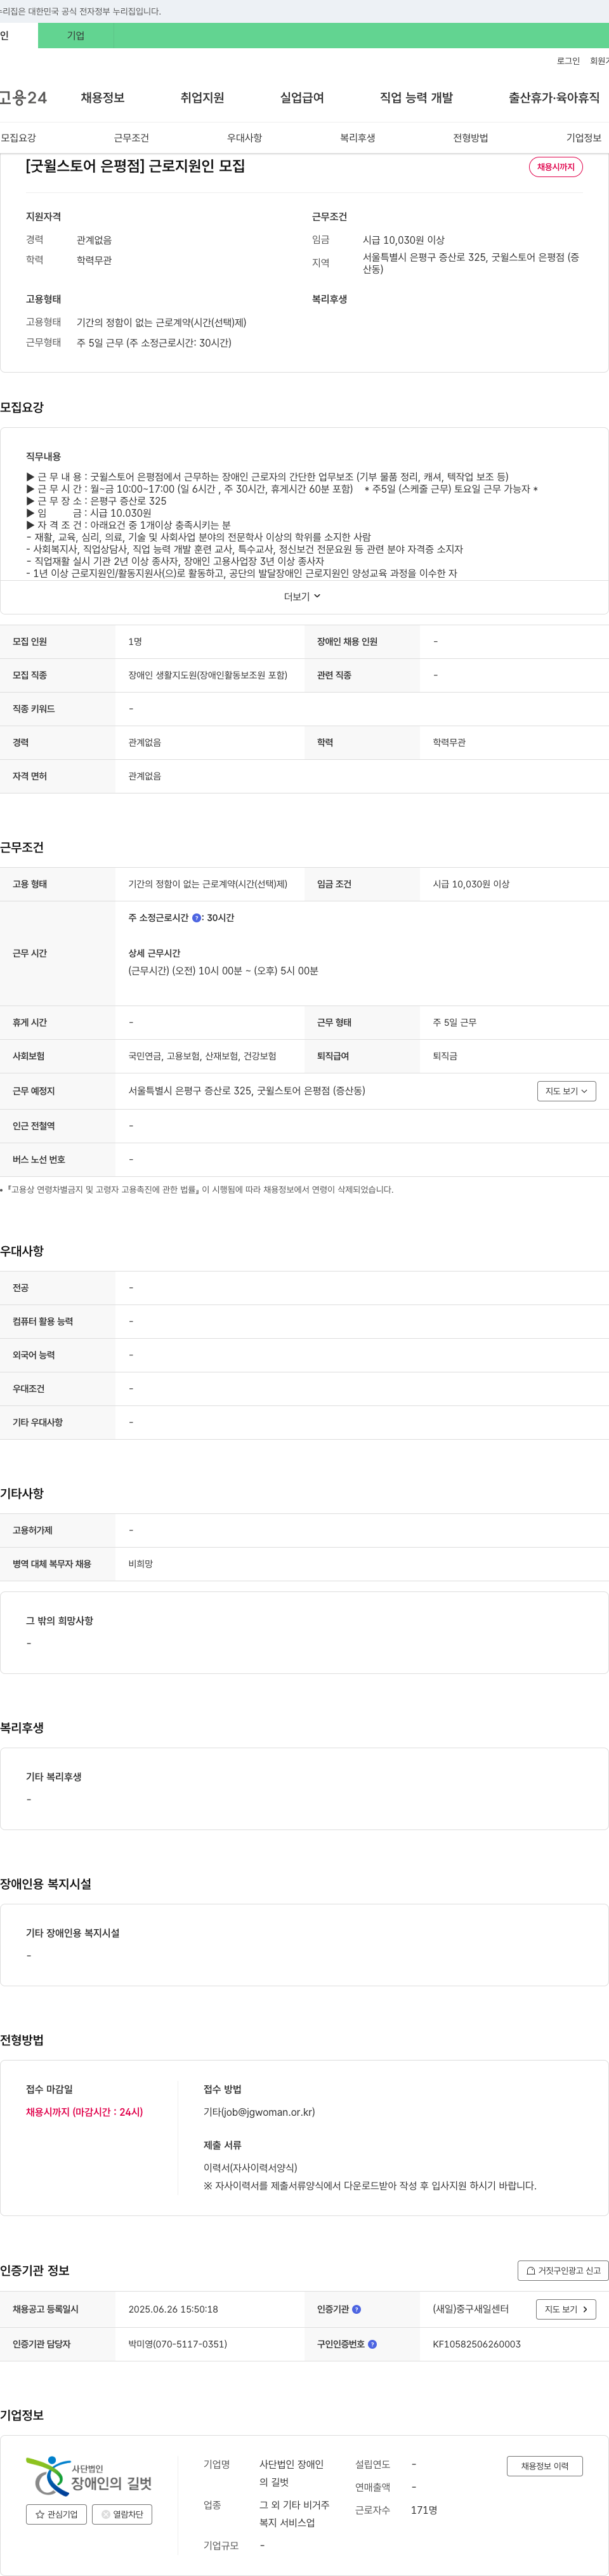Click email address job@jgwoman.or.kr
The image size is (609, 2576).
click(269, 2112)
